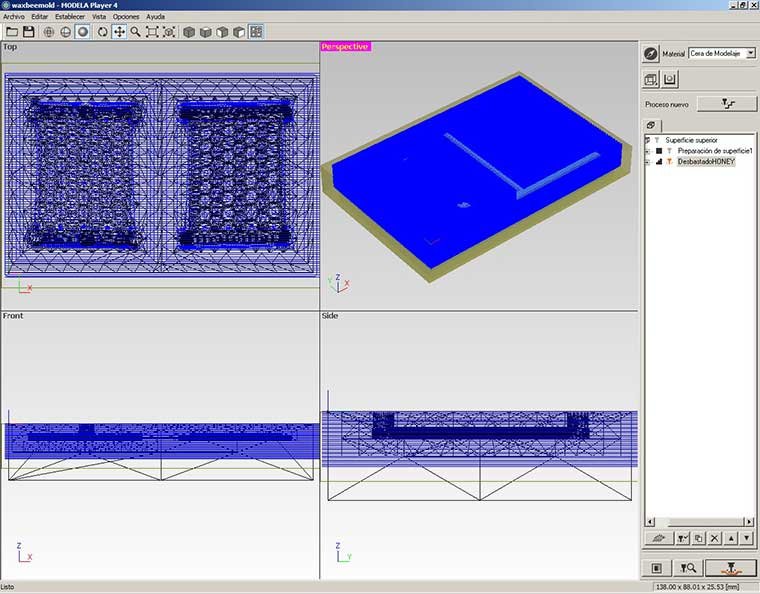Open the Ayuda menu
Viewport: 760px width, 594px height.
[156, 16]
